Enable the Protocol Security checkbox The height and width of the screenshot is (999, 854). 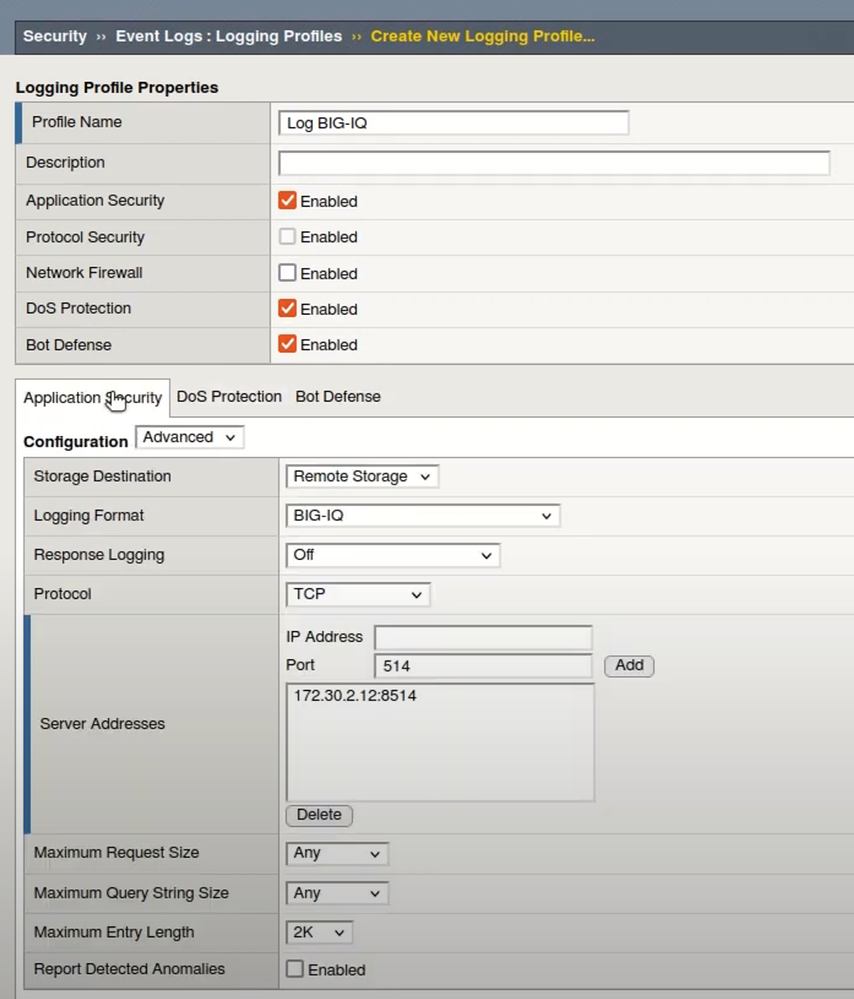point(288,237)
